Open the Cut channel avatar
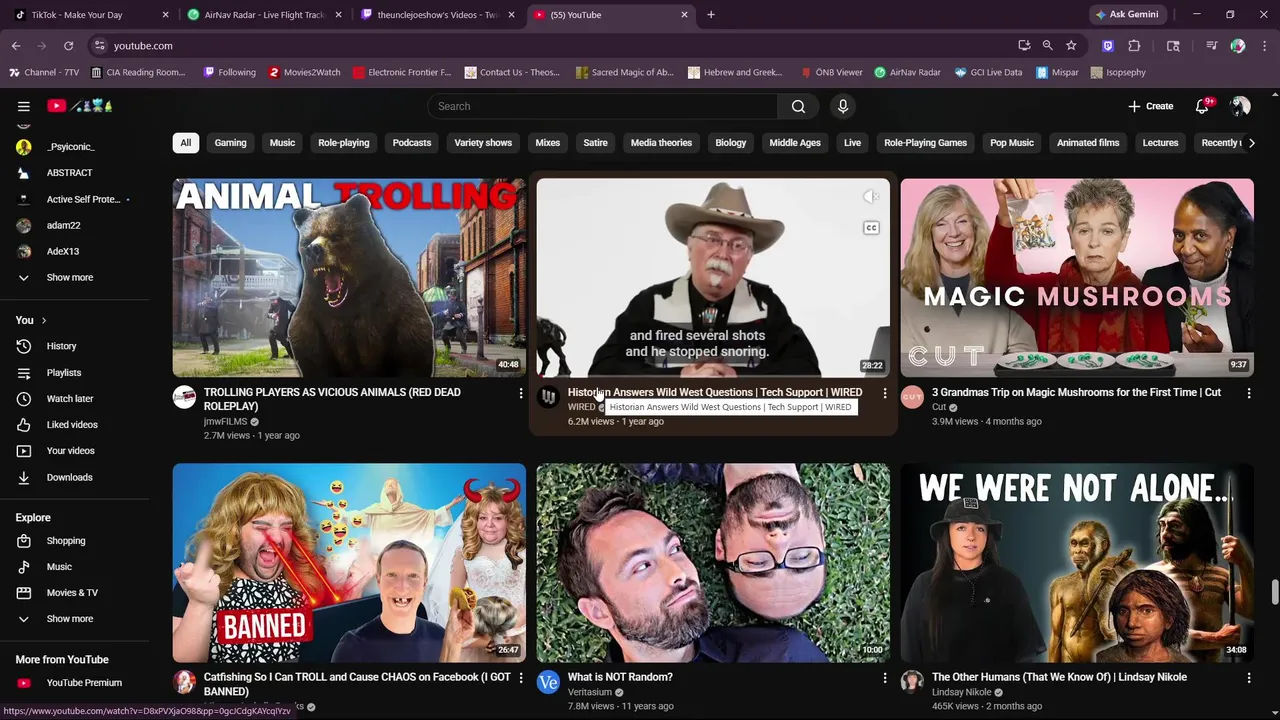 pos(912,397)
